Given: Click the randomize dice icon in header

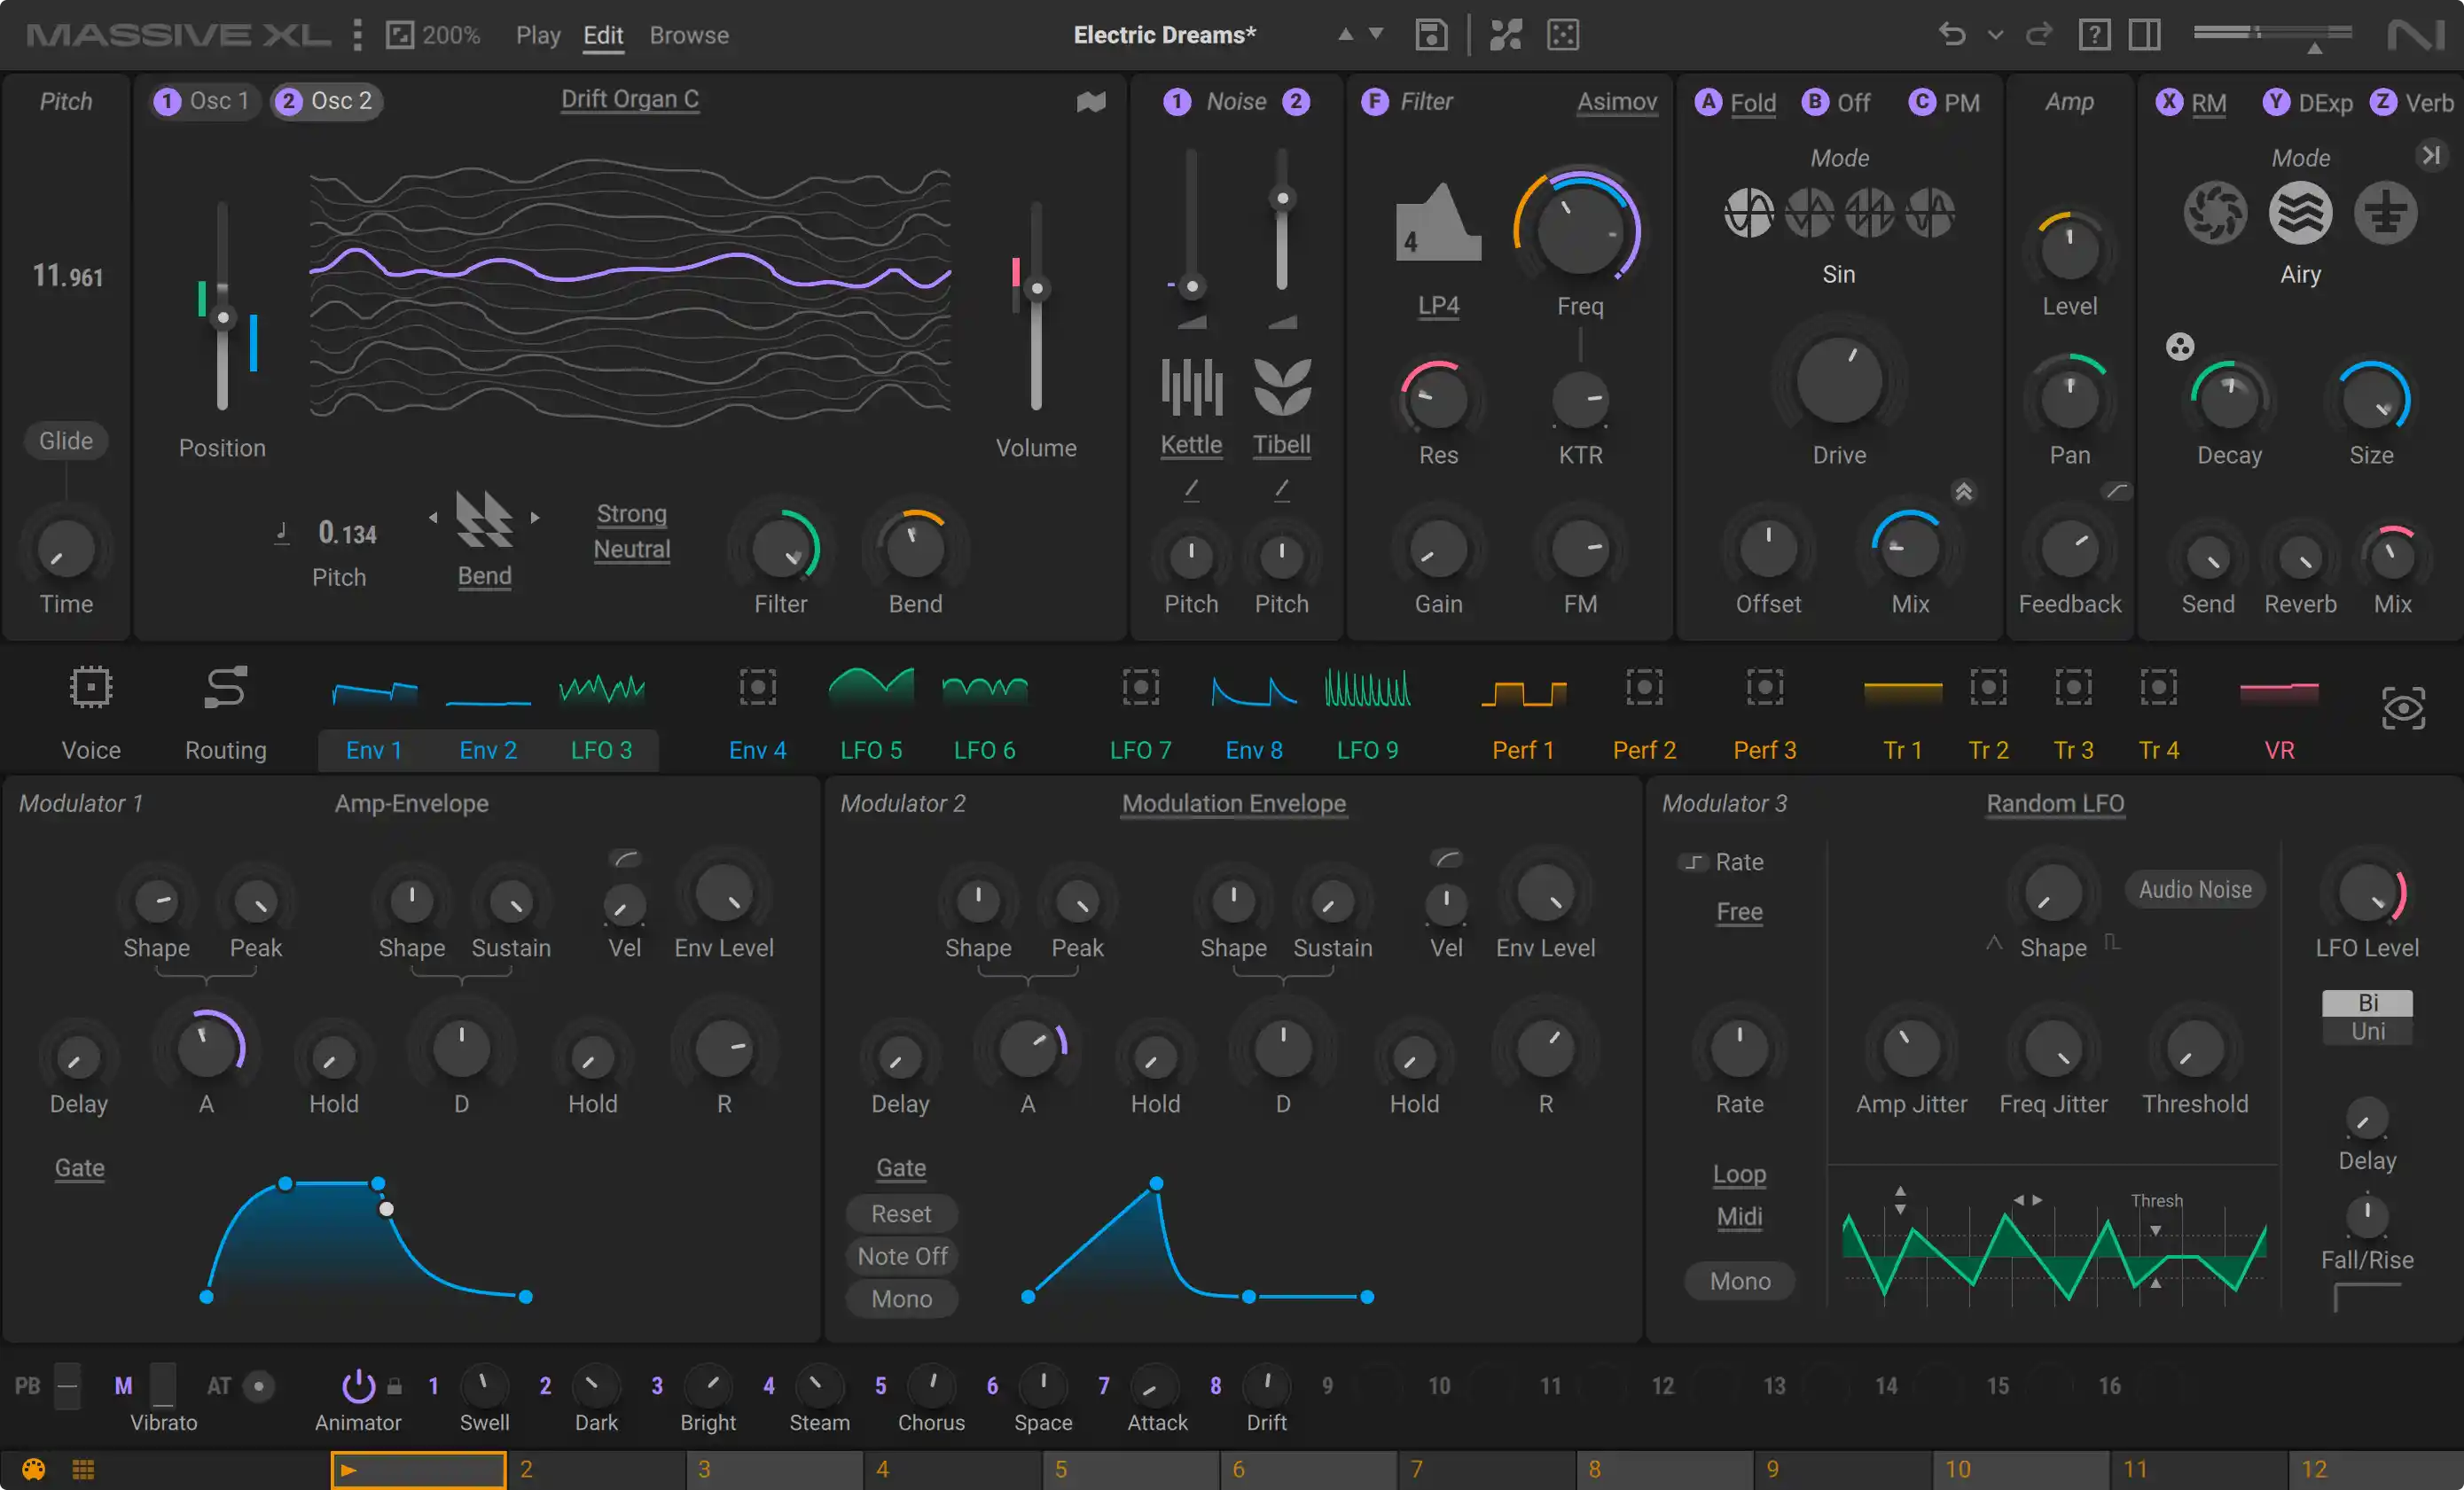Looking at the screenshot, I should [1562, 35].
